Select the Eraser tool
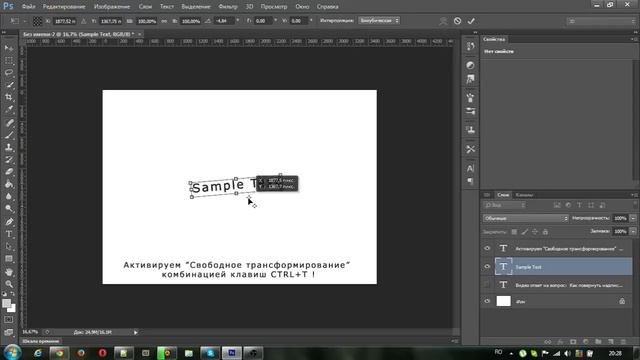 click(9, 172)
